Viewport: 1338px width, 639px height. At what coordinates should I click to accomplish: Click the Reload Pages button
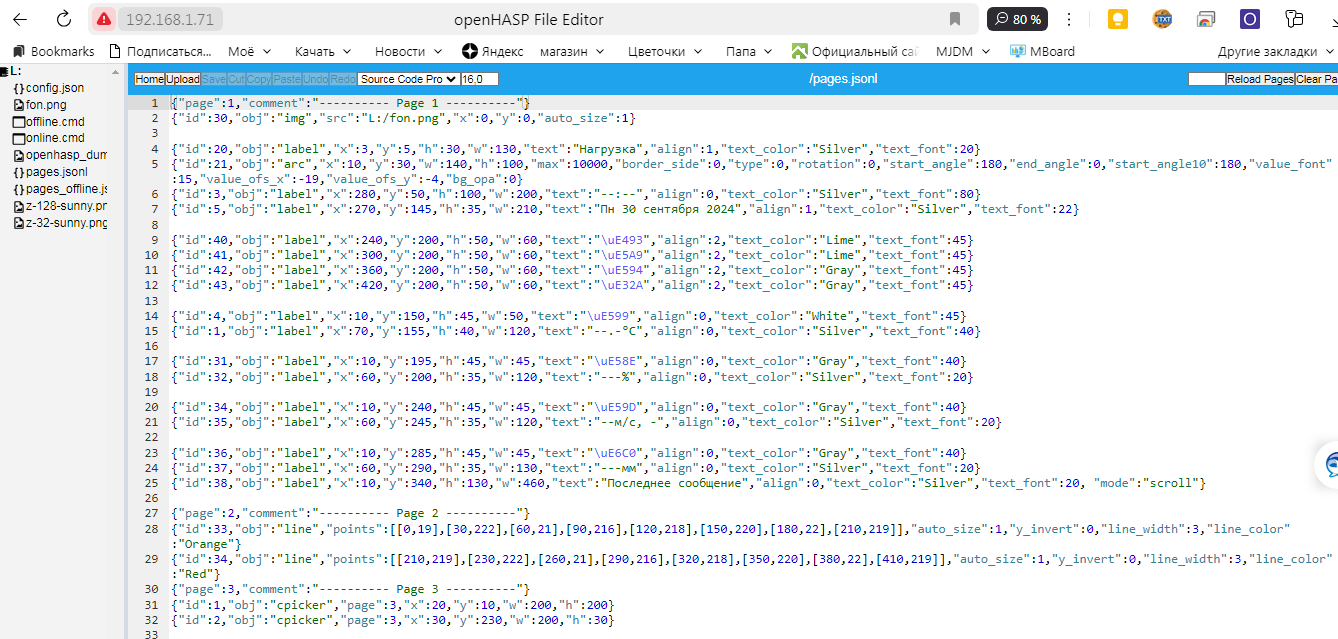(1260, 79)
